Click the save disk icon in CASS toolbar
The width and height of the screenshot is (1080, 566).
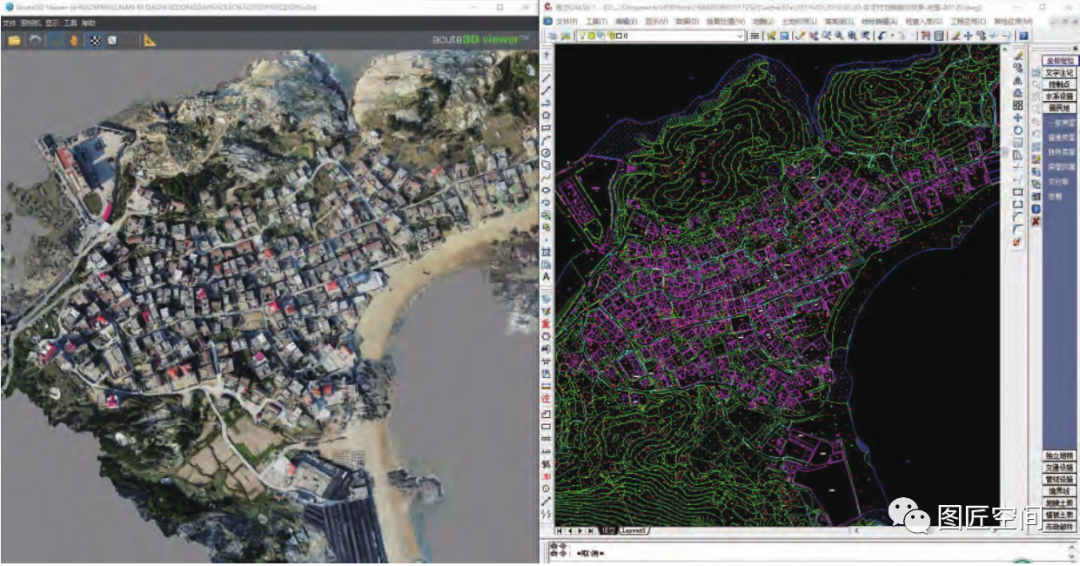(x=784, y=36)
